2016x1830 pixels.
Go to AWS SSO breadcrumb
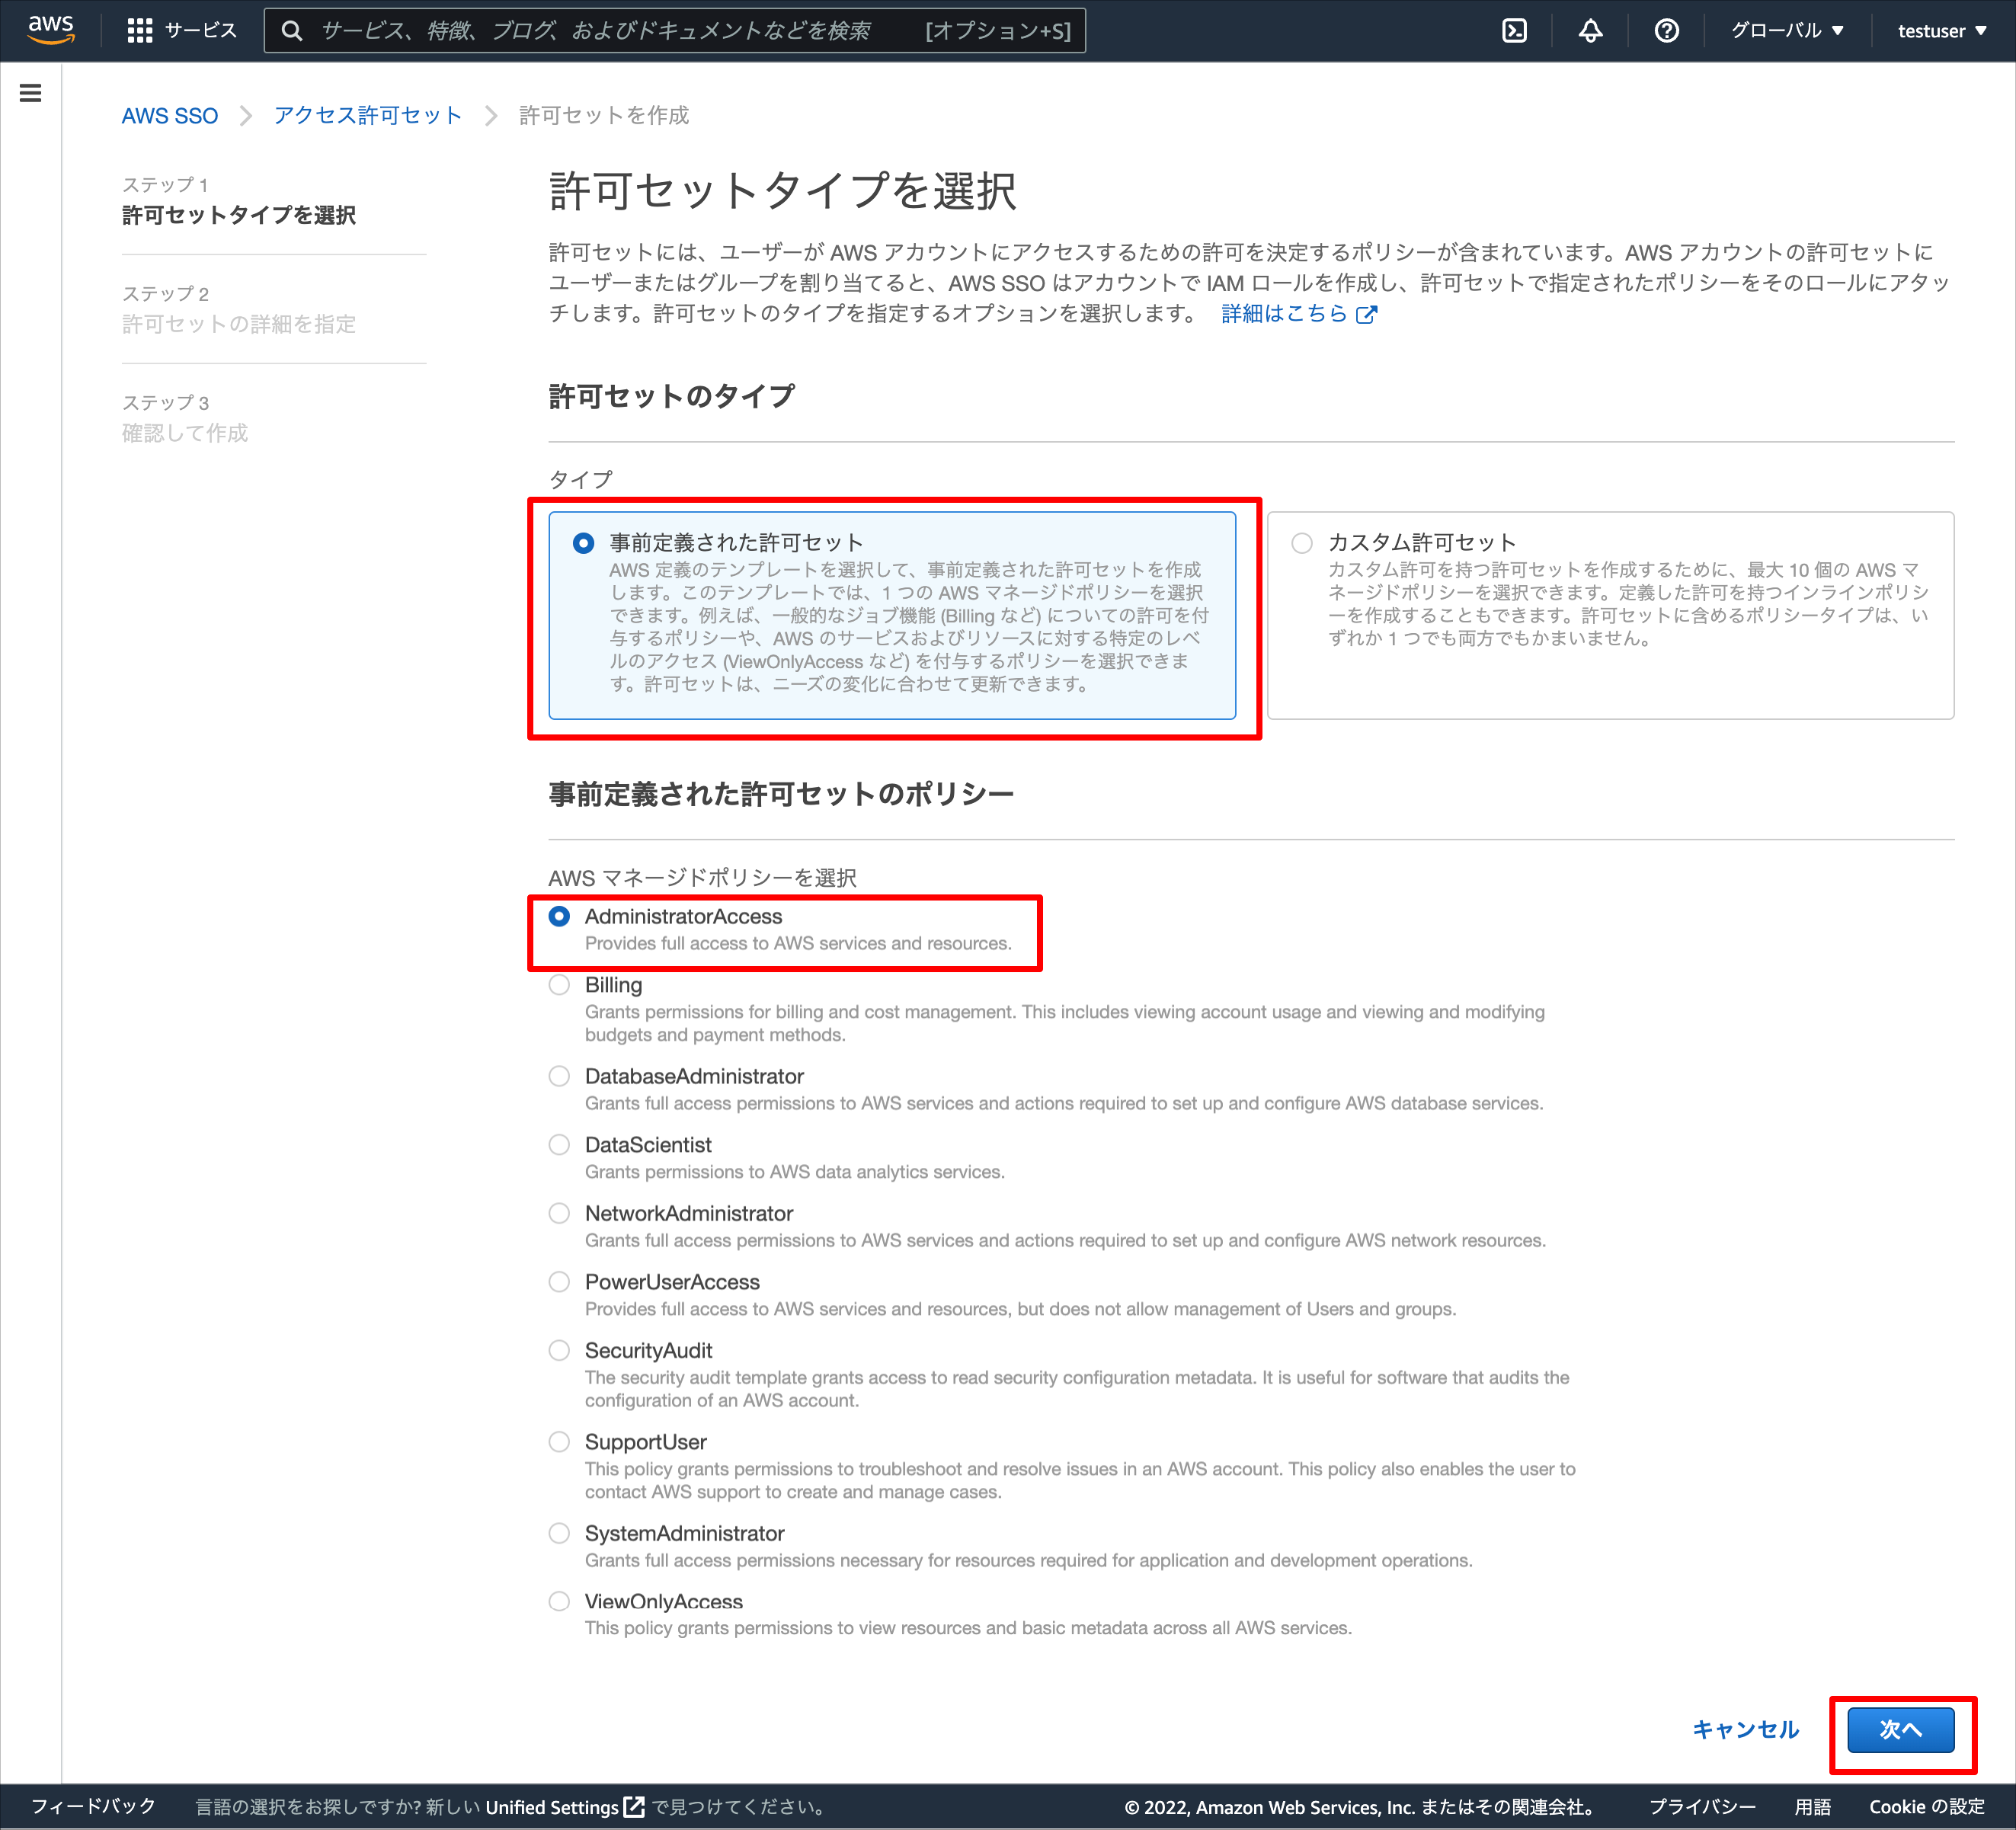click(x=170, y=116)
